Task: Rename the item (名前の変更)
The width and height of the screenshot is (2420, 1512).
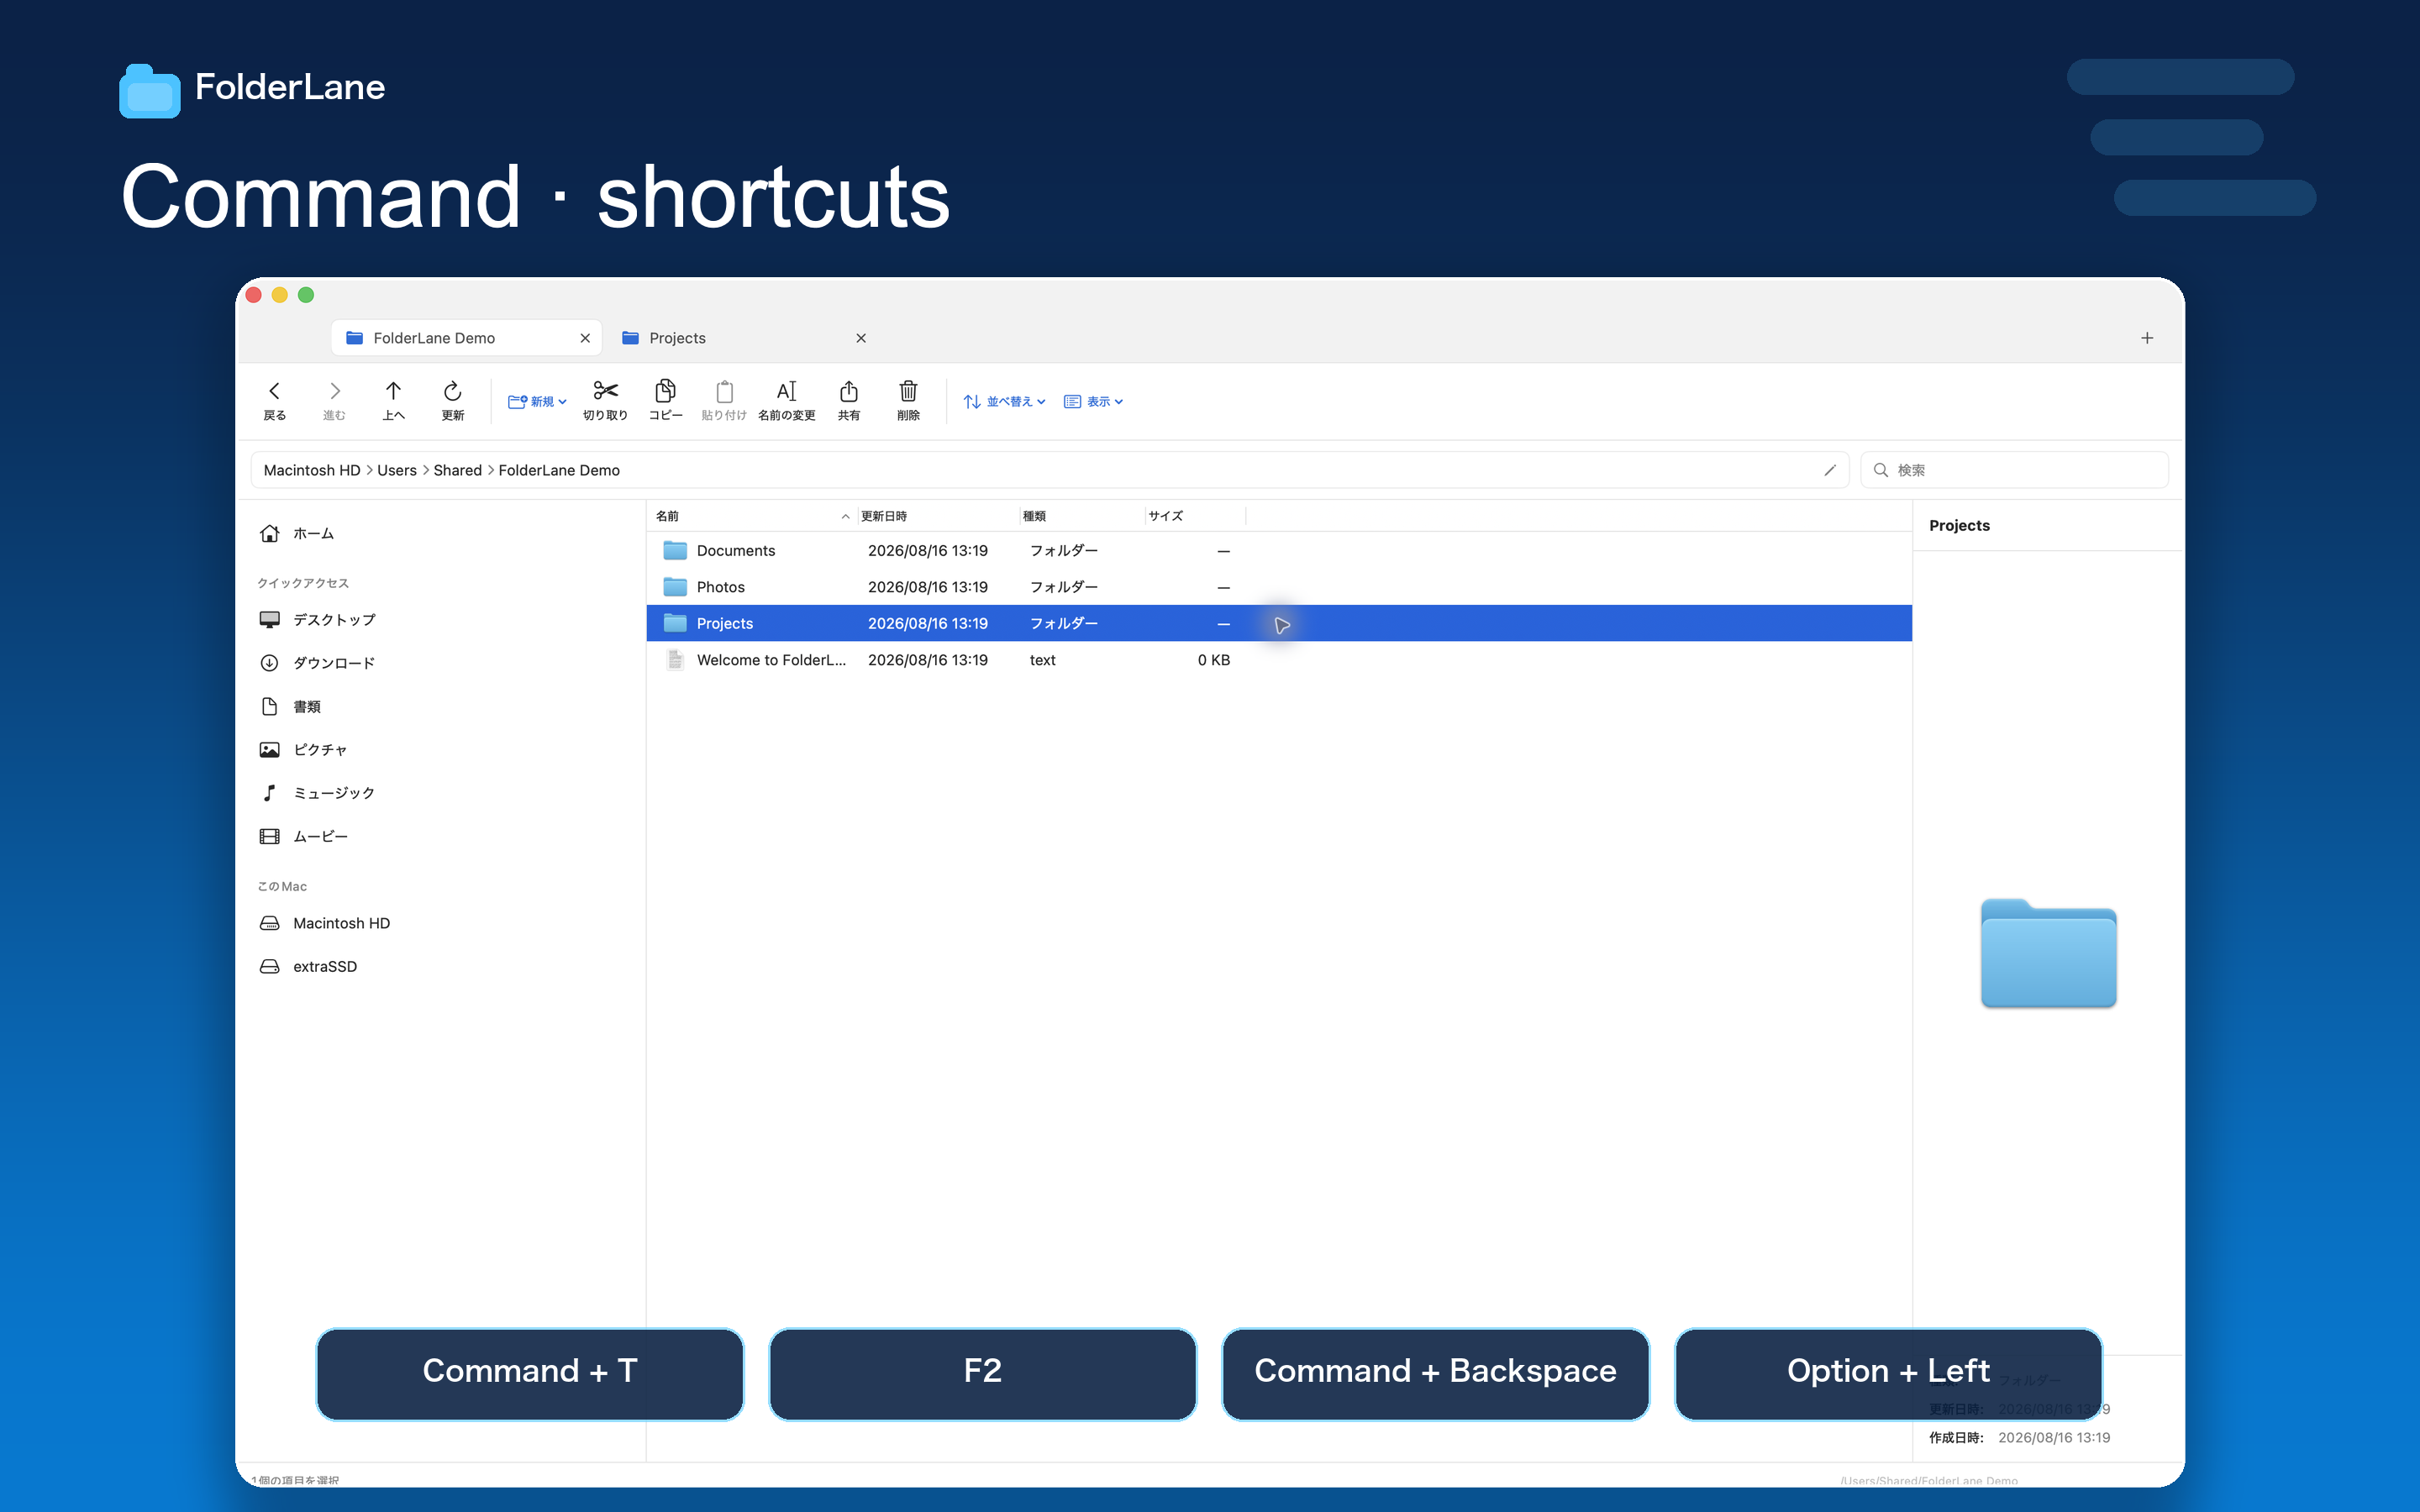Action: [786, 400]
